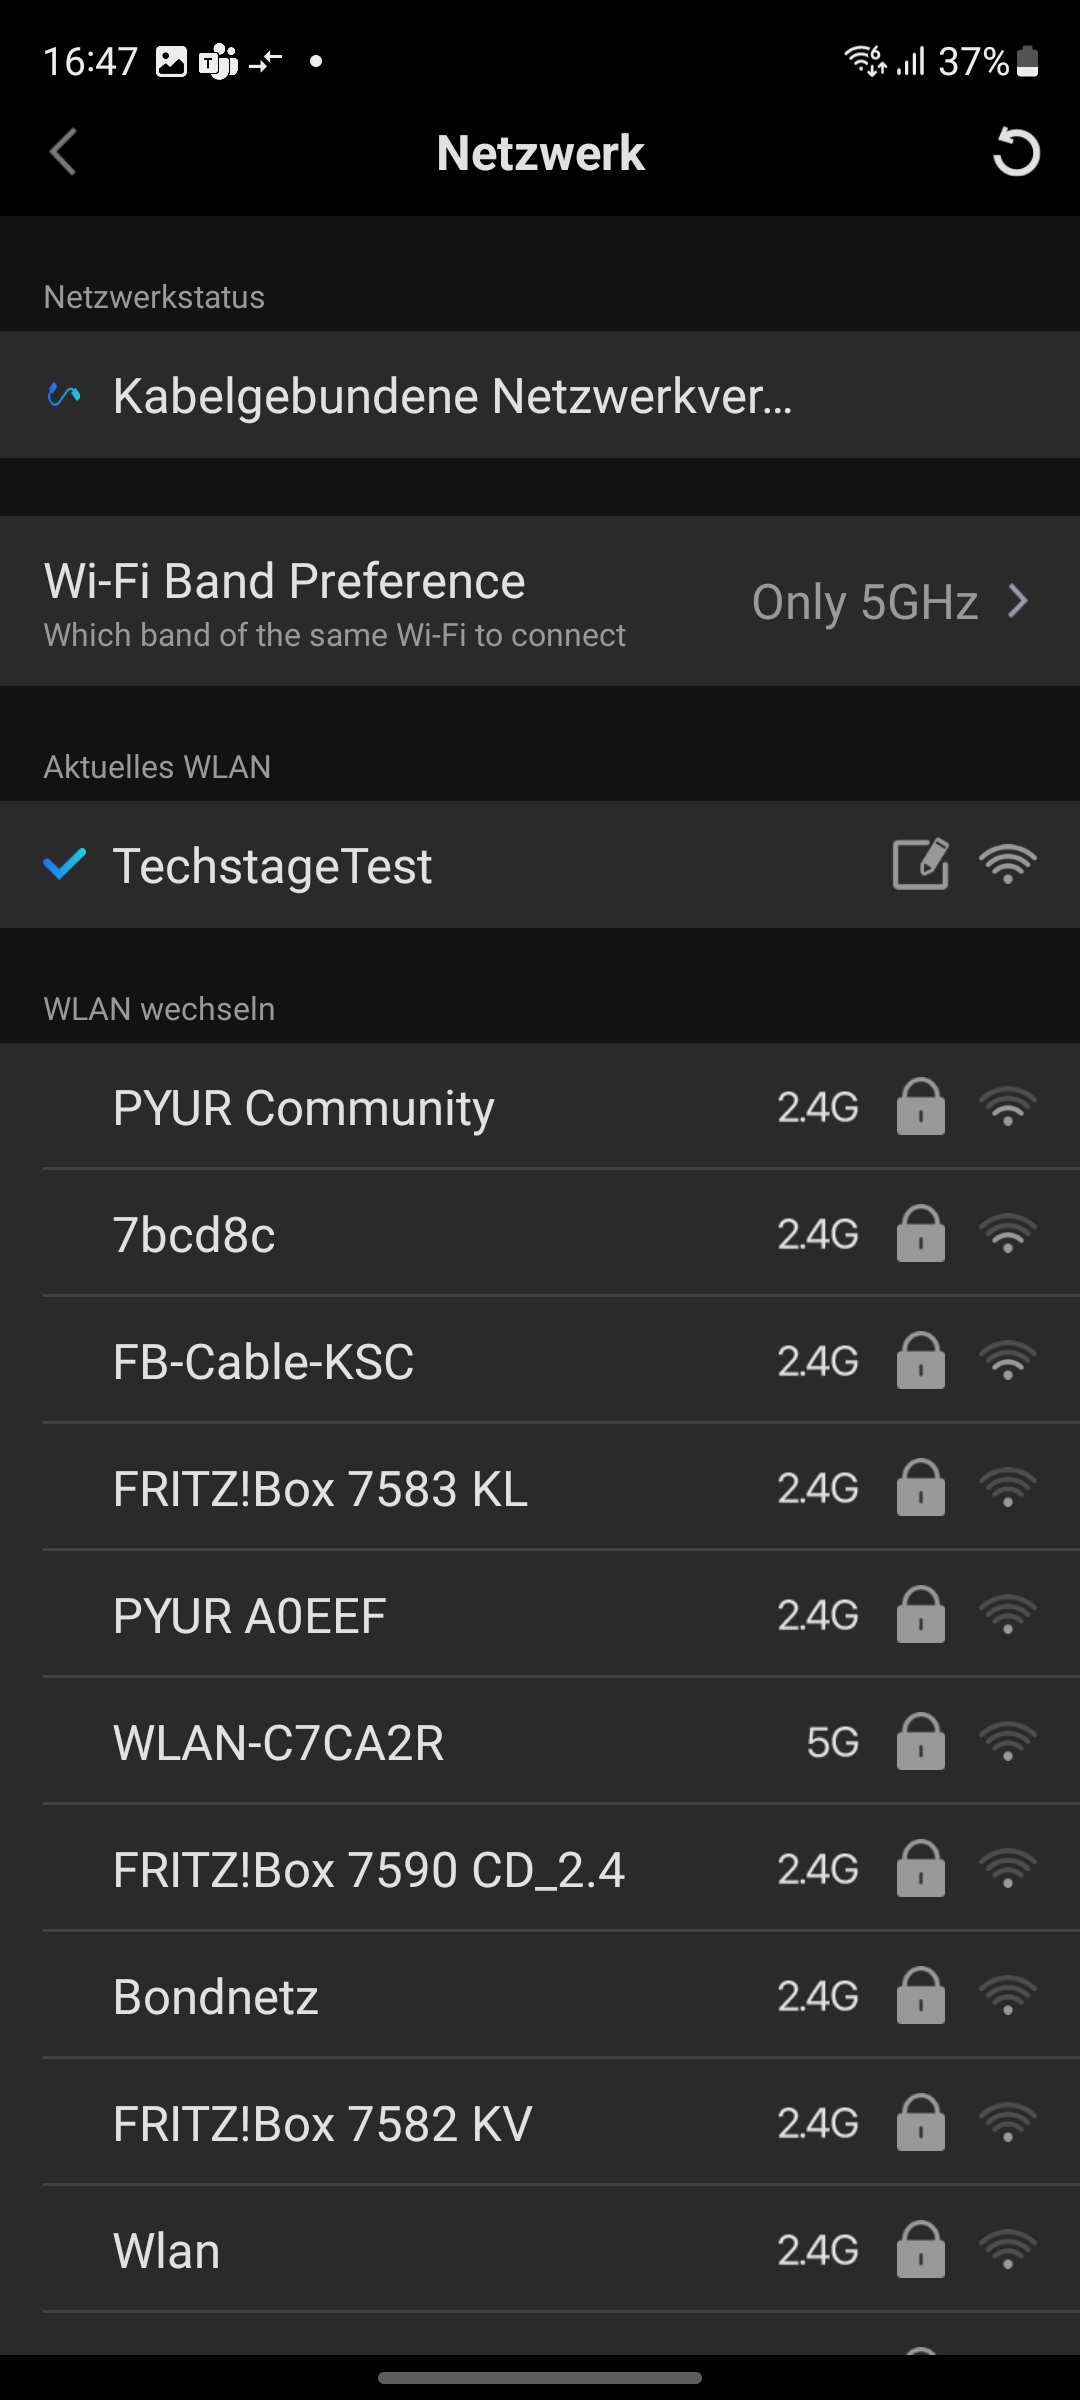
Task: Tap the network named Wlan
Action: click(x=167, y=2251)
